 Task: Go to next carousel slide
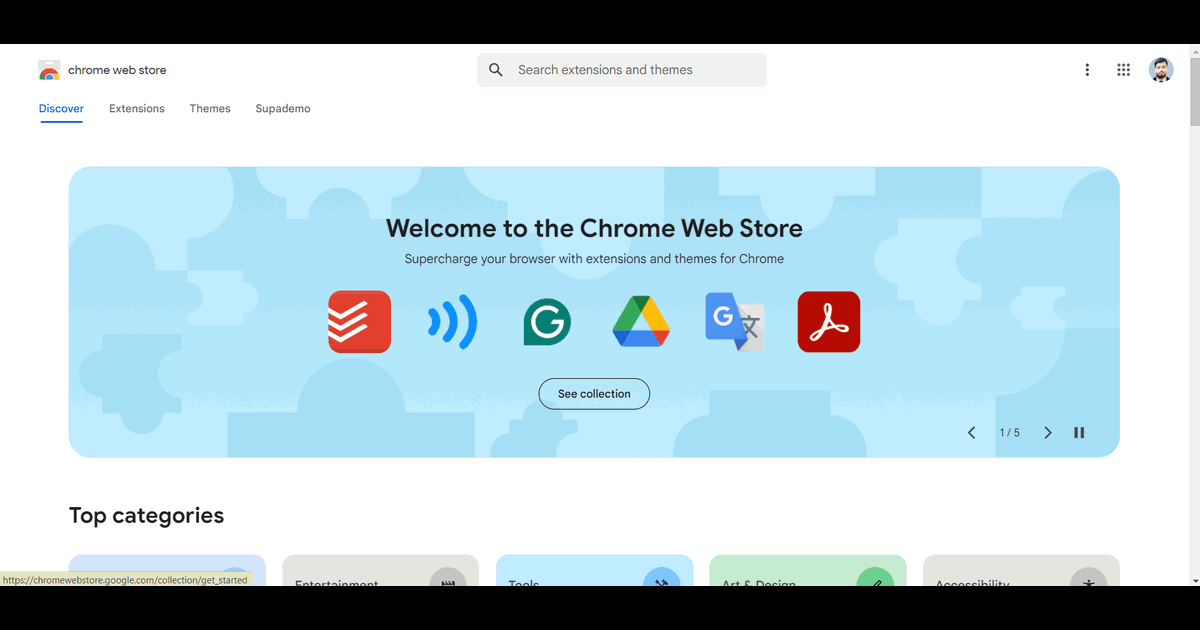pyautogui.click(x=1048, y=433)
